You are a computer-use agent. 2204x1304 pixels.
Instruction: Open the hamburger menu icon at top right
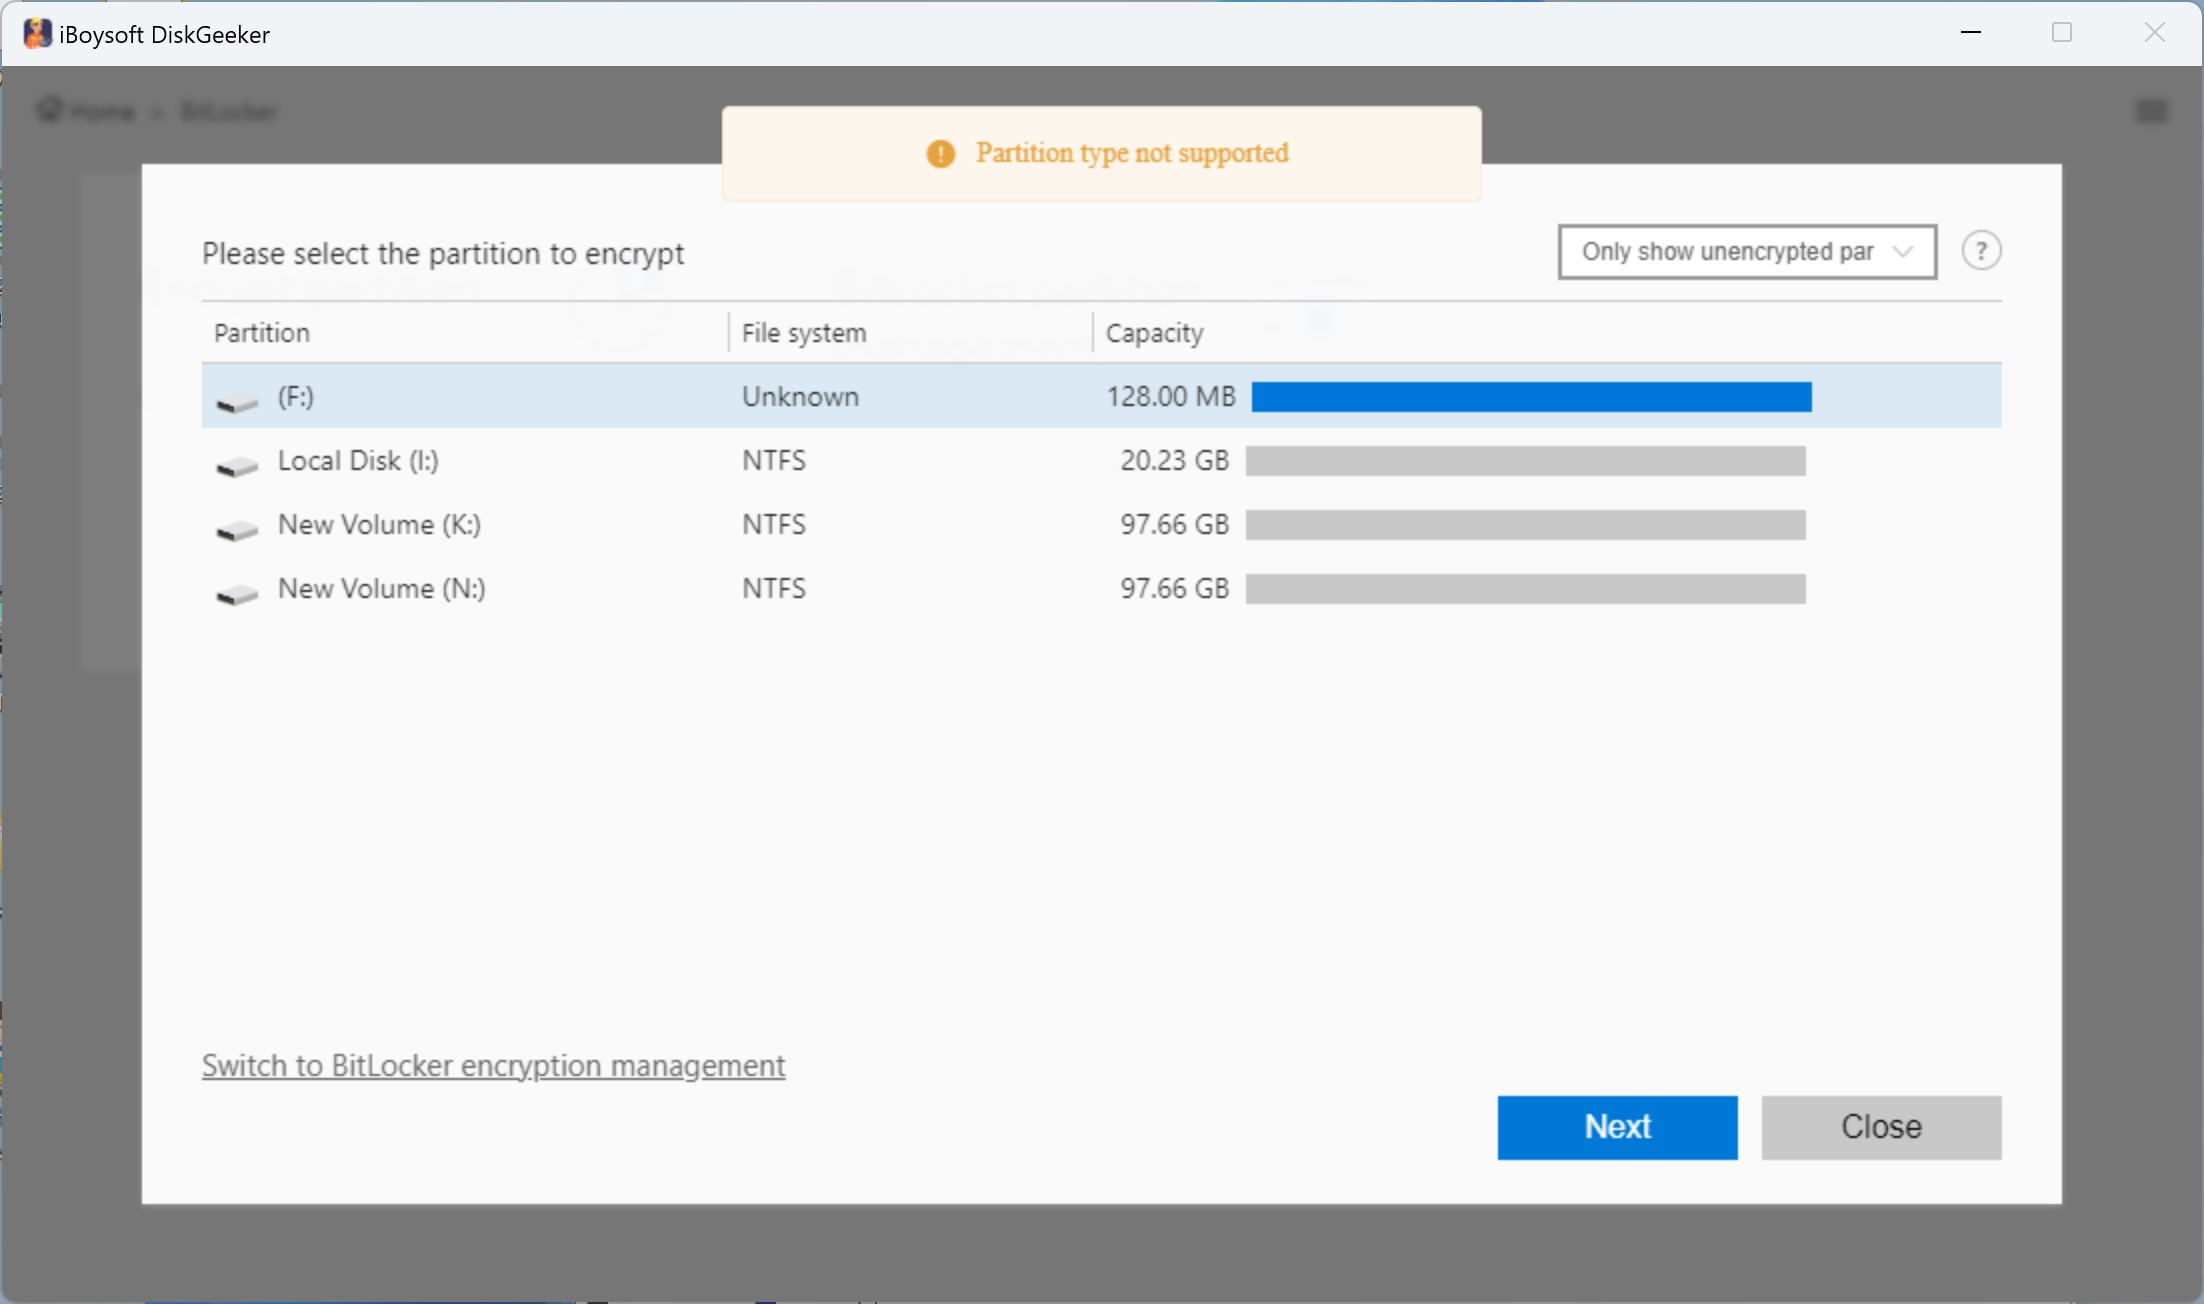(2150, 111)
